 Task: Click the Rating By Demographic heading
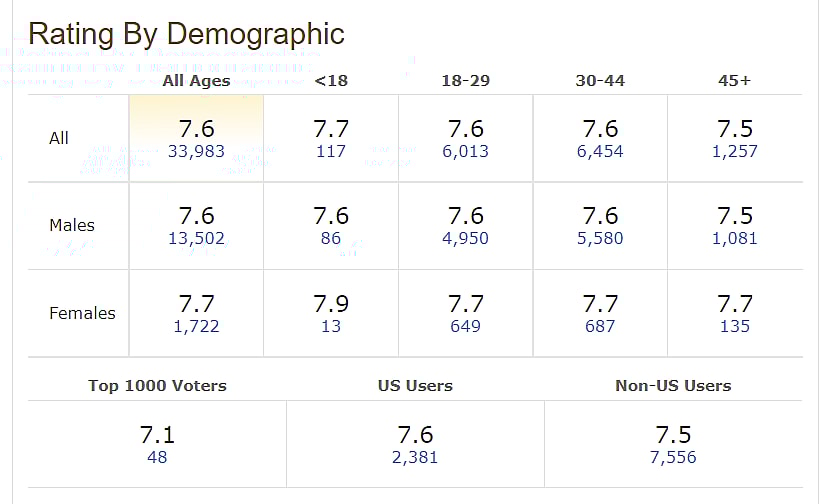point(186,34)
